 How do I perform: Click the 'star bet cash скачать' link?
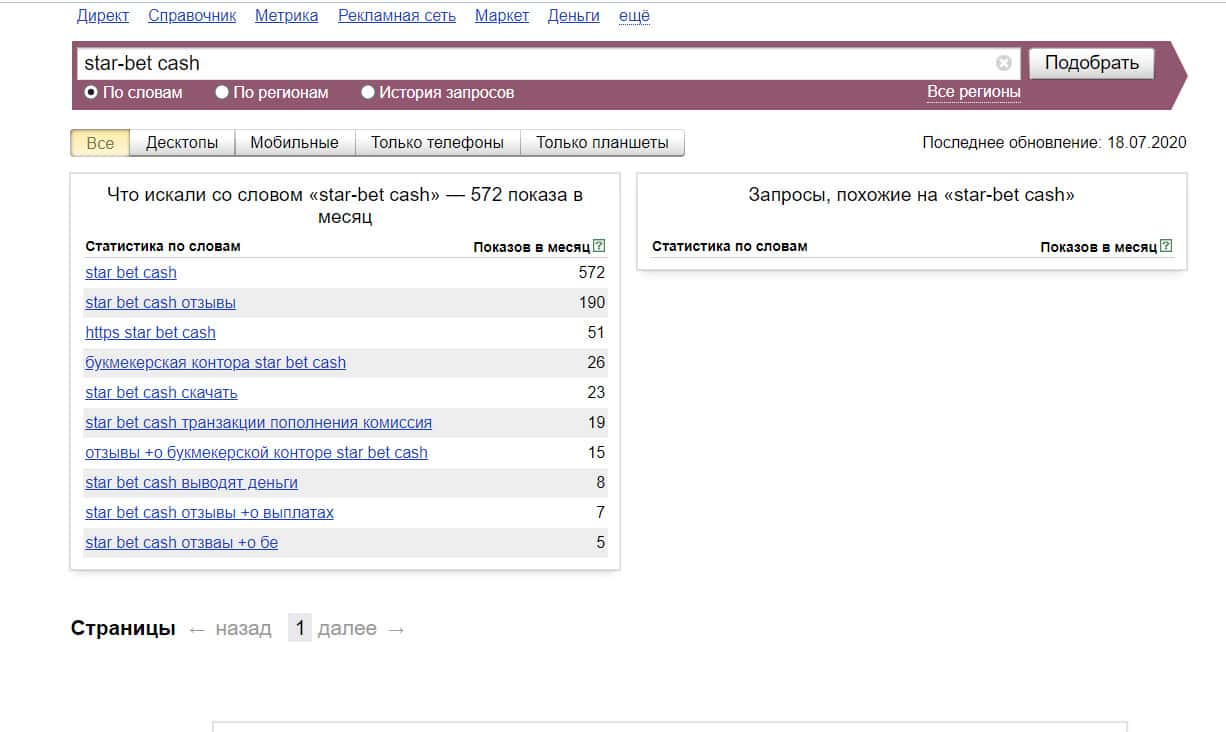(162, 392)
